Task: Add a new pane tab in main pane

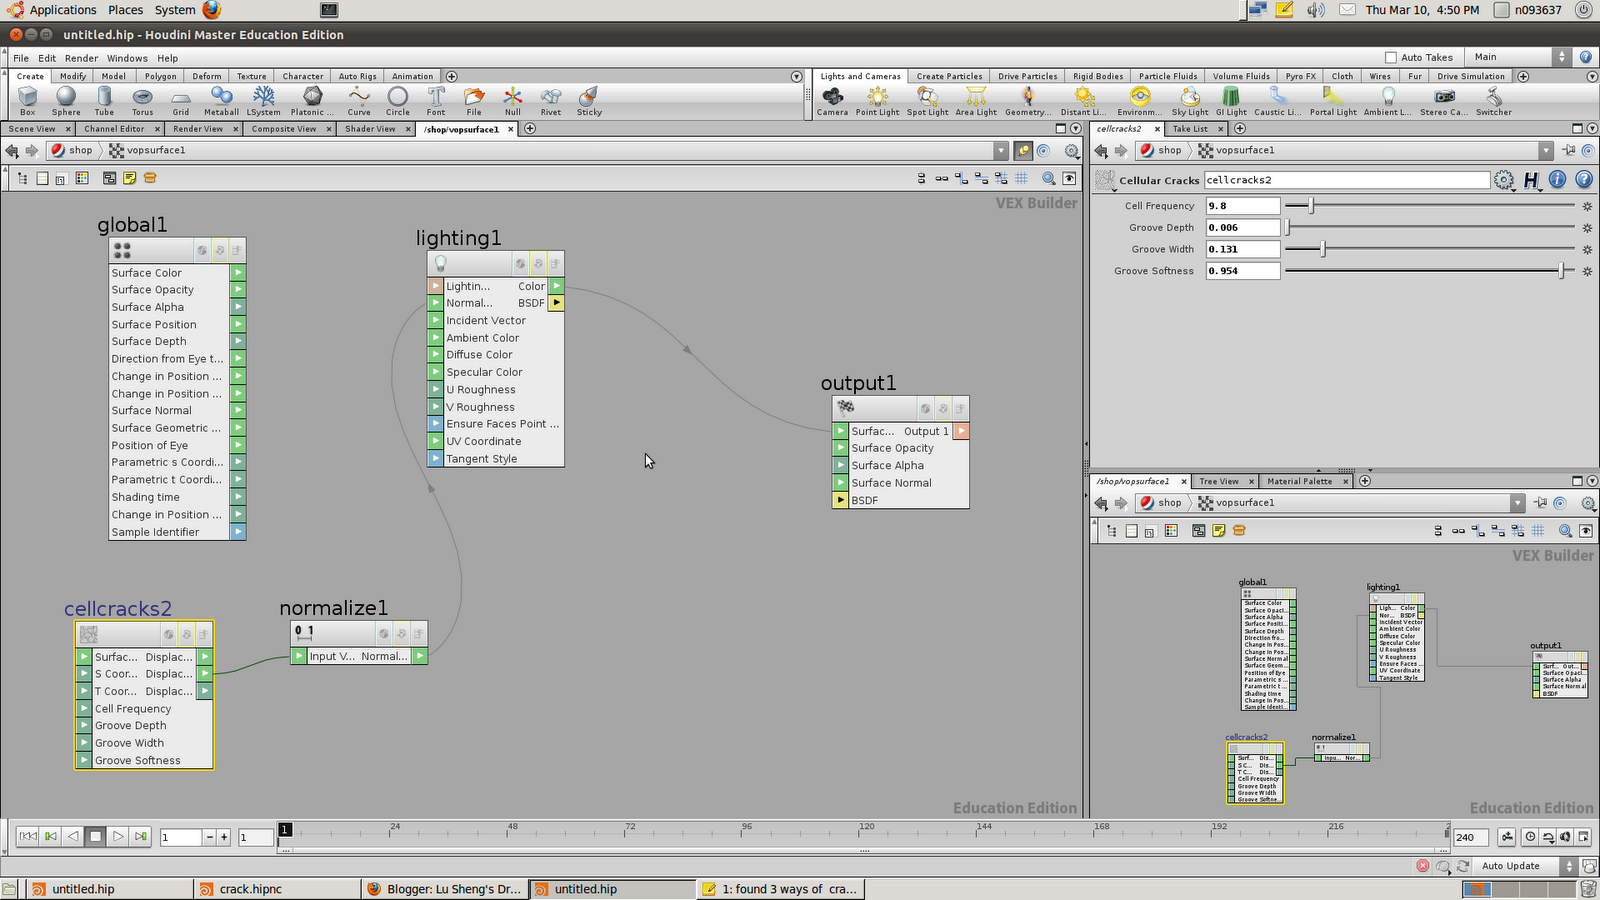Action: click(x=530, y=129)
